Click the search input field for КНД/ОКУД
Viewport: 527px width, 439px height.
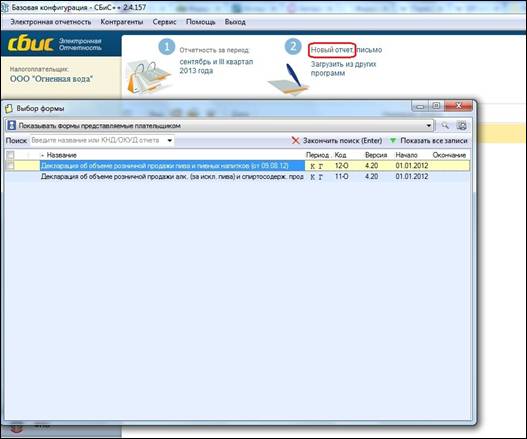coord(98,140)
